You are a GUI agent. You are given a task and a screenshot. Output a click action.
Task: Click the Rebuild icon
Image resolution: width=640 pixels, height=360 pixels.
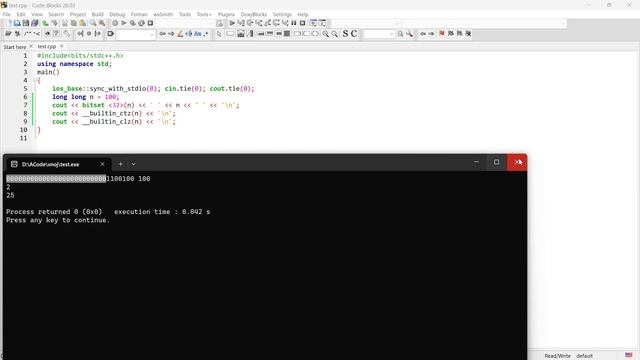click(141, 23)
